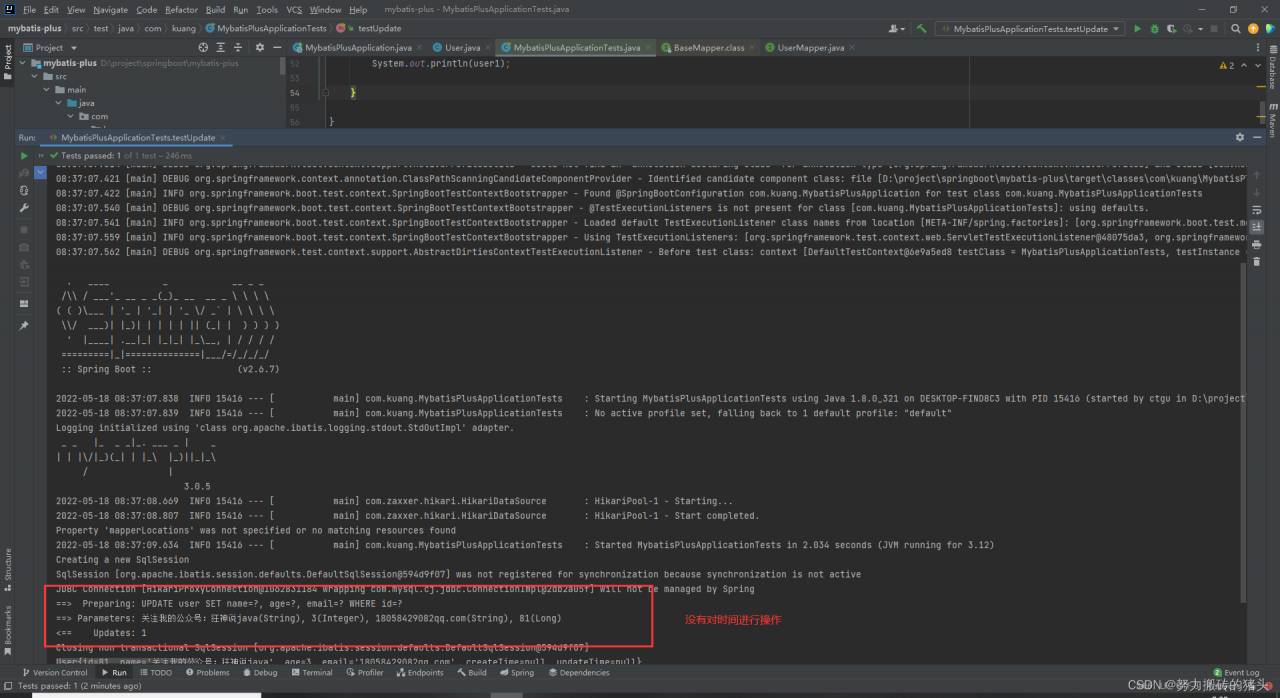The height and width of the screenshot is (698, 1280).
Task: Build project with the hammer icon
Action: point(921,29)
